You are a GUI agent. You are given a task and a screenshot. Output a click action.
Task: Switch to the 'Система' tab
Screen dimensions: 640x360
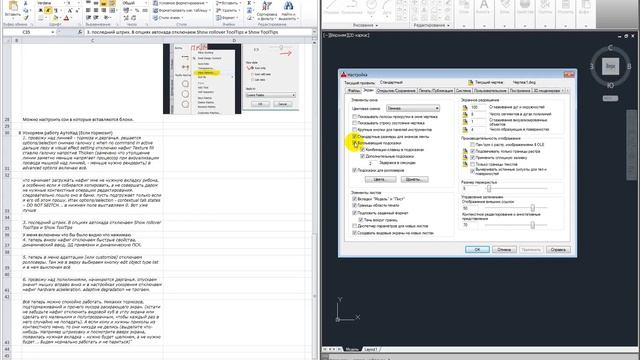click(463, 91)
